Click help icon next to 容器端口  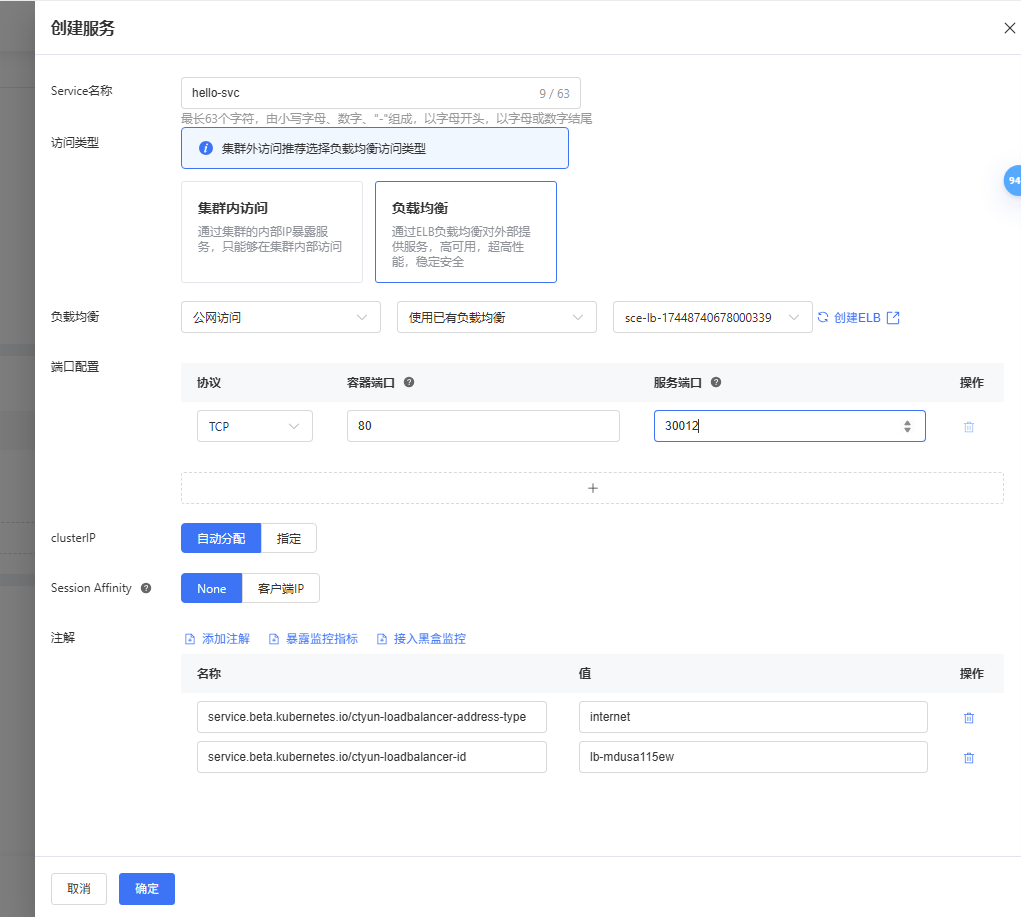tap(409, 383)
